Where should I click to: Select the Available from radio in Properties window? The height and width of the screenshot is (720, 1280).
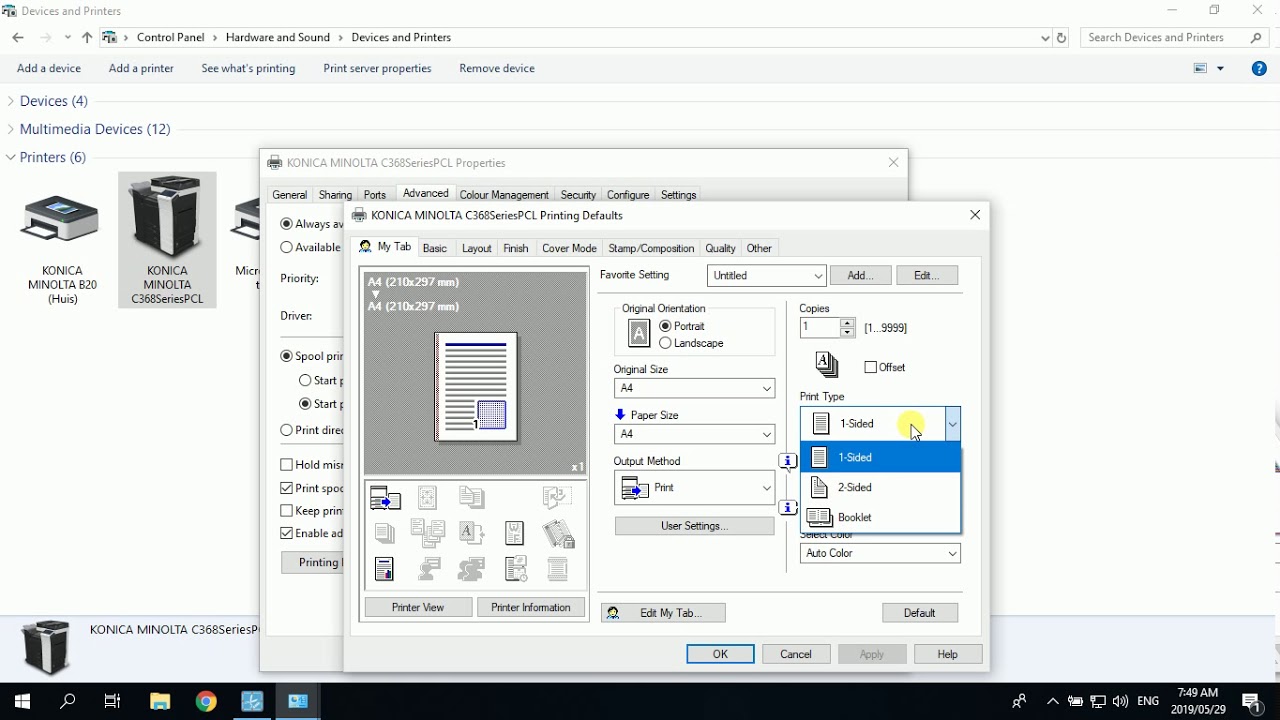point(287,247)
